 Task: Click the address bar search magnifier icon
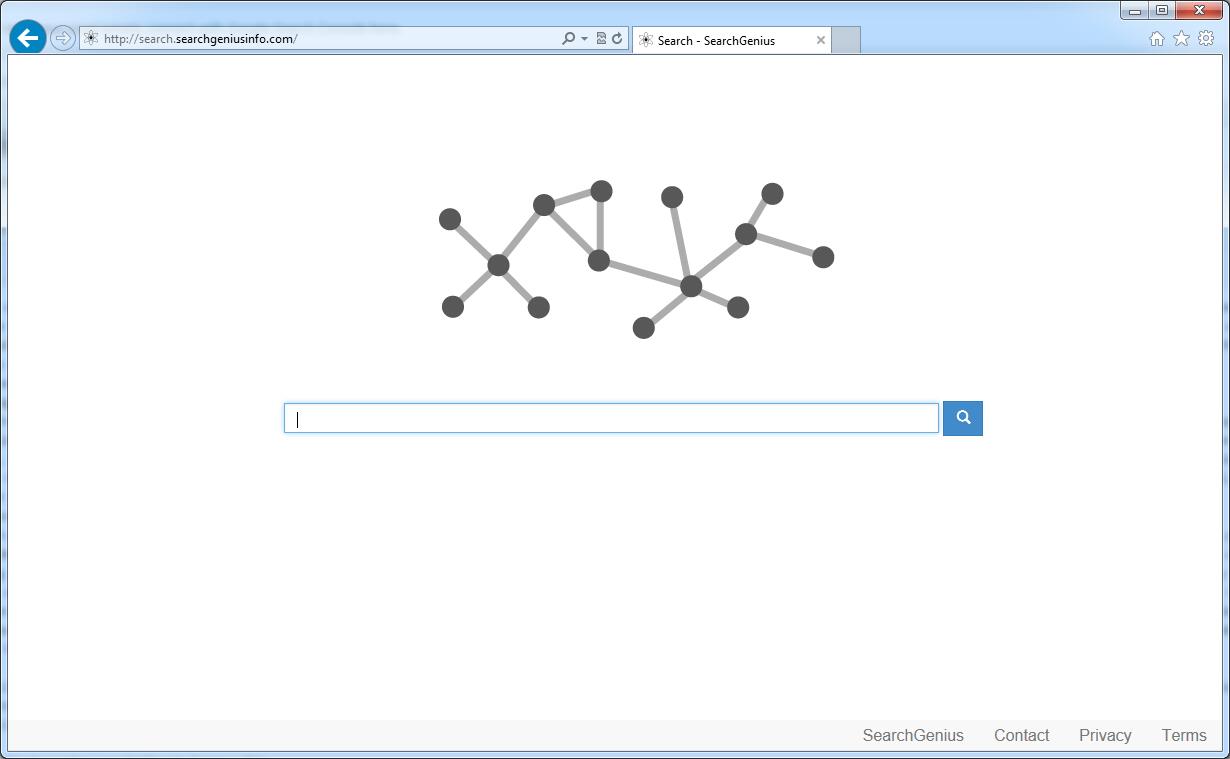tap(568, 39)
